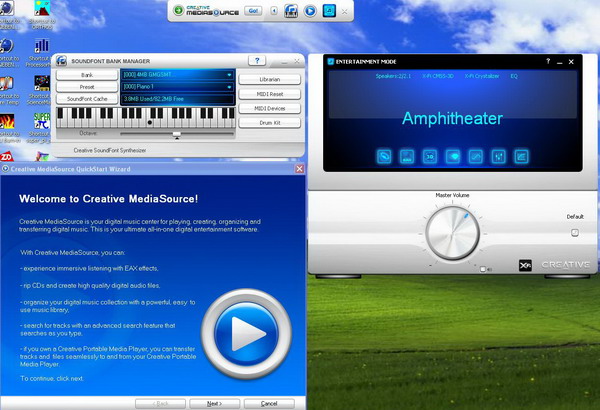This screenshot has height=410, width=600.
Task: Close the QuickStart Wizard window
Action: tap(300, 169)
